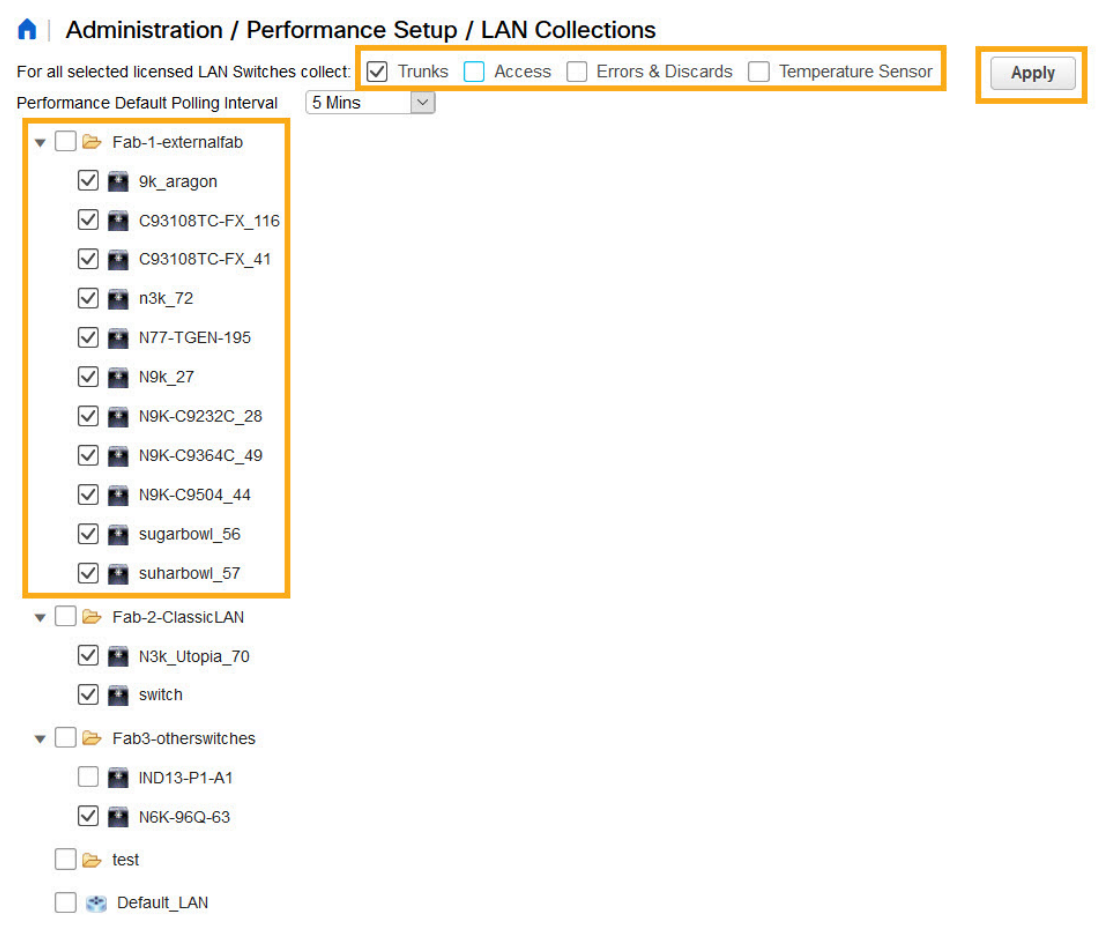The height and width of the screenshot is (928, 1102).
Task: Click the switch icon beside N77-TGEN-195
Action: click(117, 337)
